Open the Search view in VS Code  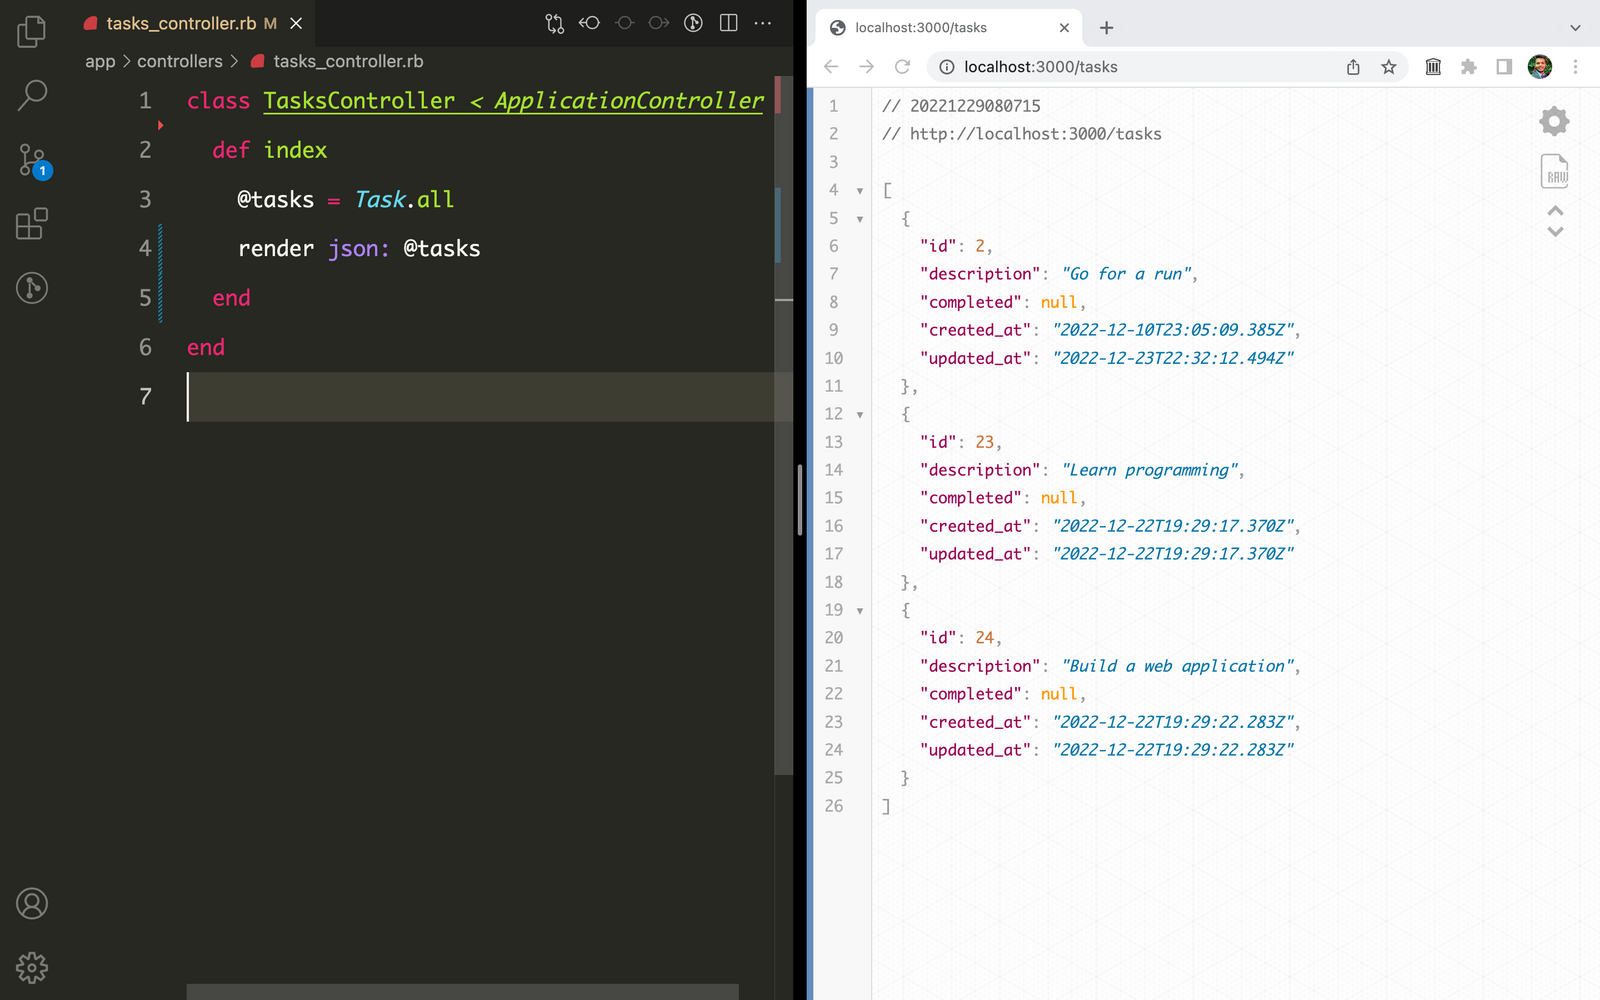tap(32, 95)
